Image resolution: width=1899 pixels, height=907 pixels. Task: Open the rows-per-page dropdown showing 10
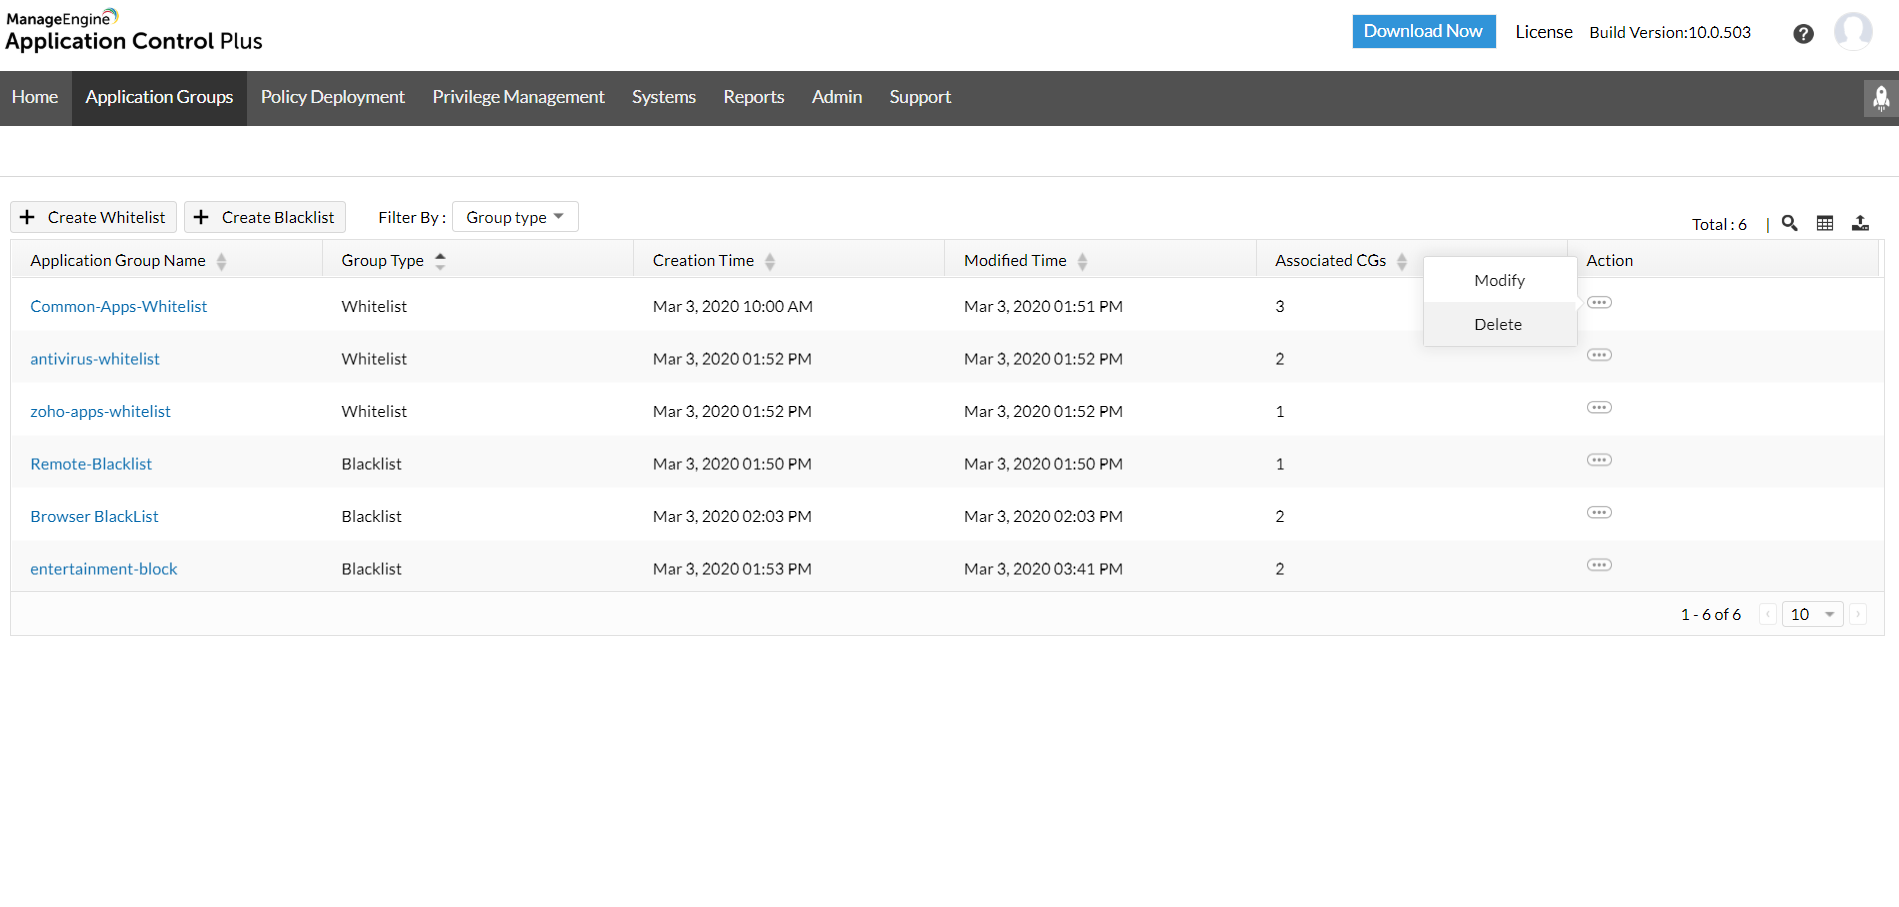click(x=1812, y=614)
